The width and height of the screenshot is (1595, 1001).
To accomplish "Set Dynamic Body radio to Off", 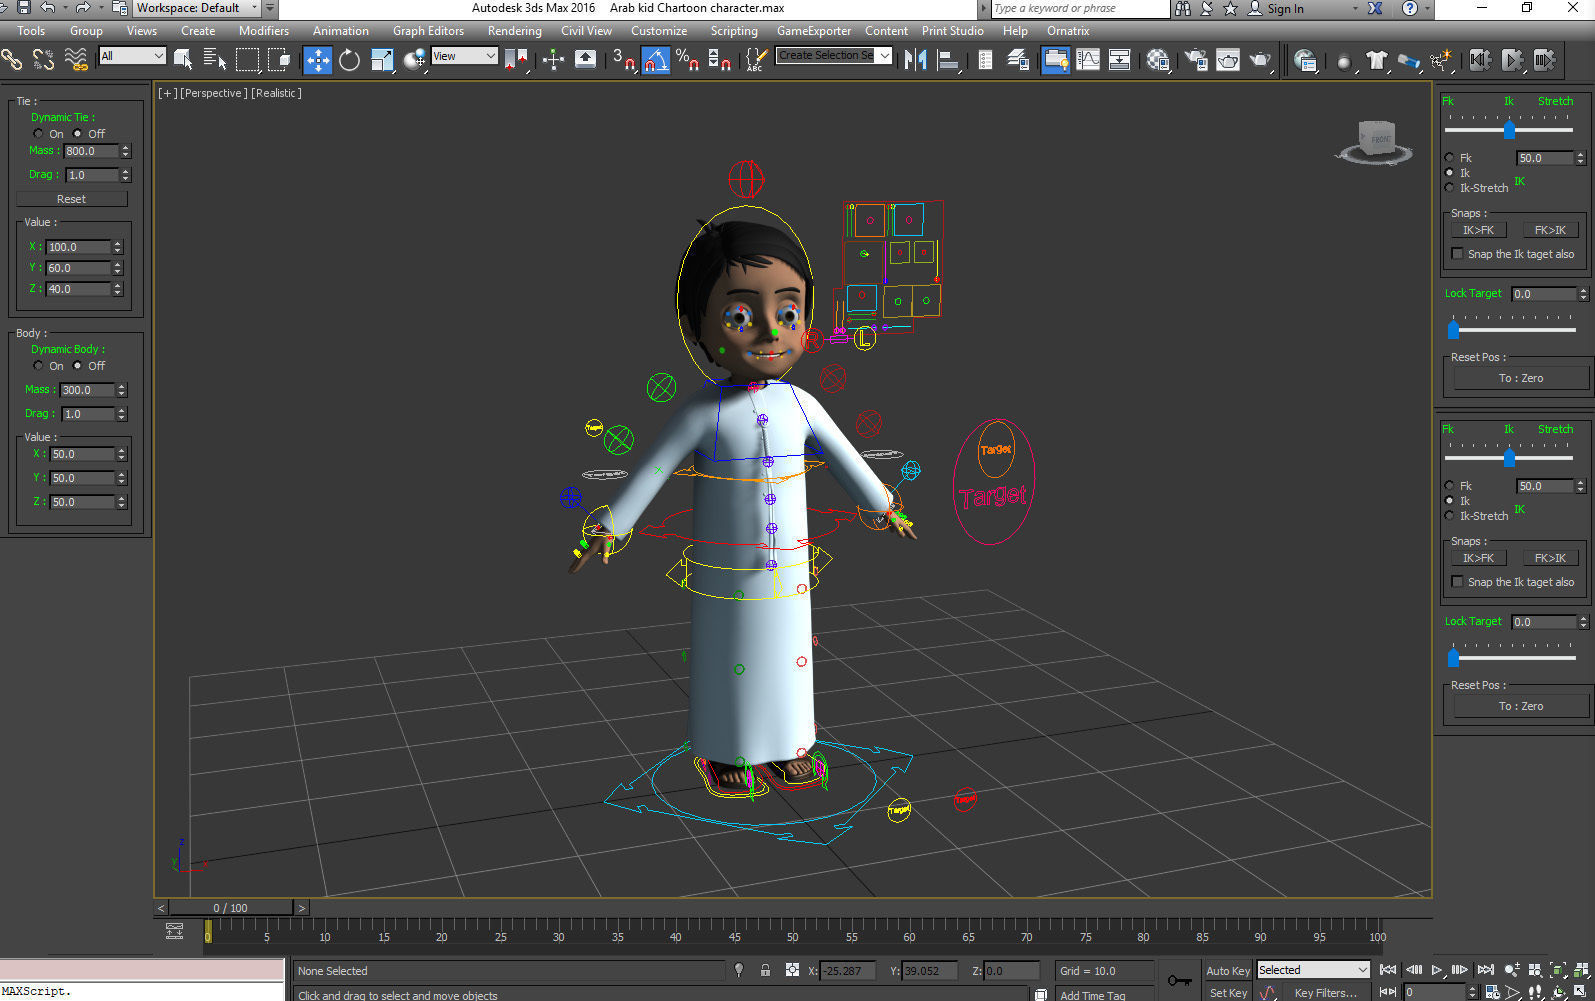I will (77, 366).
